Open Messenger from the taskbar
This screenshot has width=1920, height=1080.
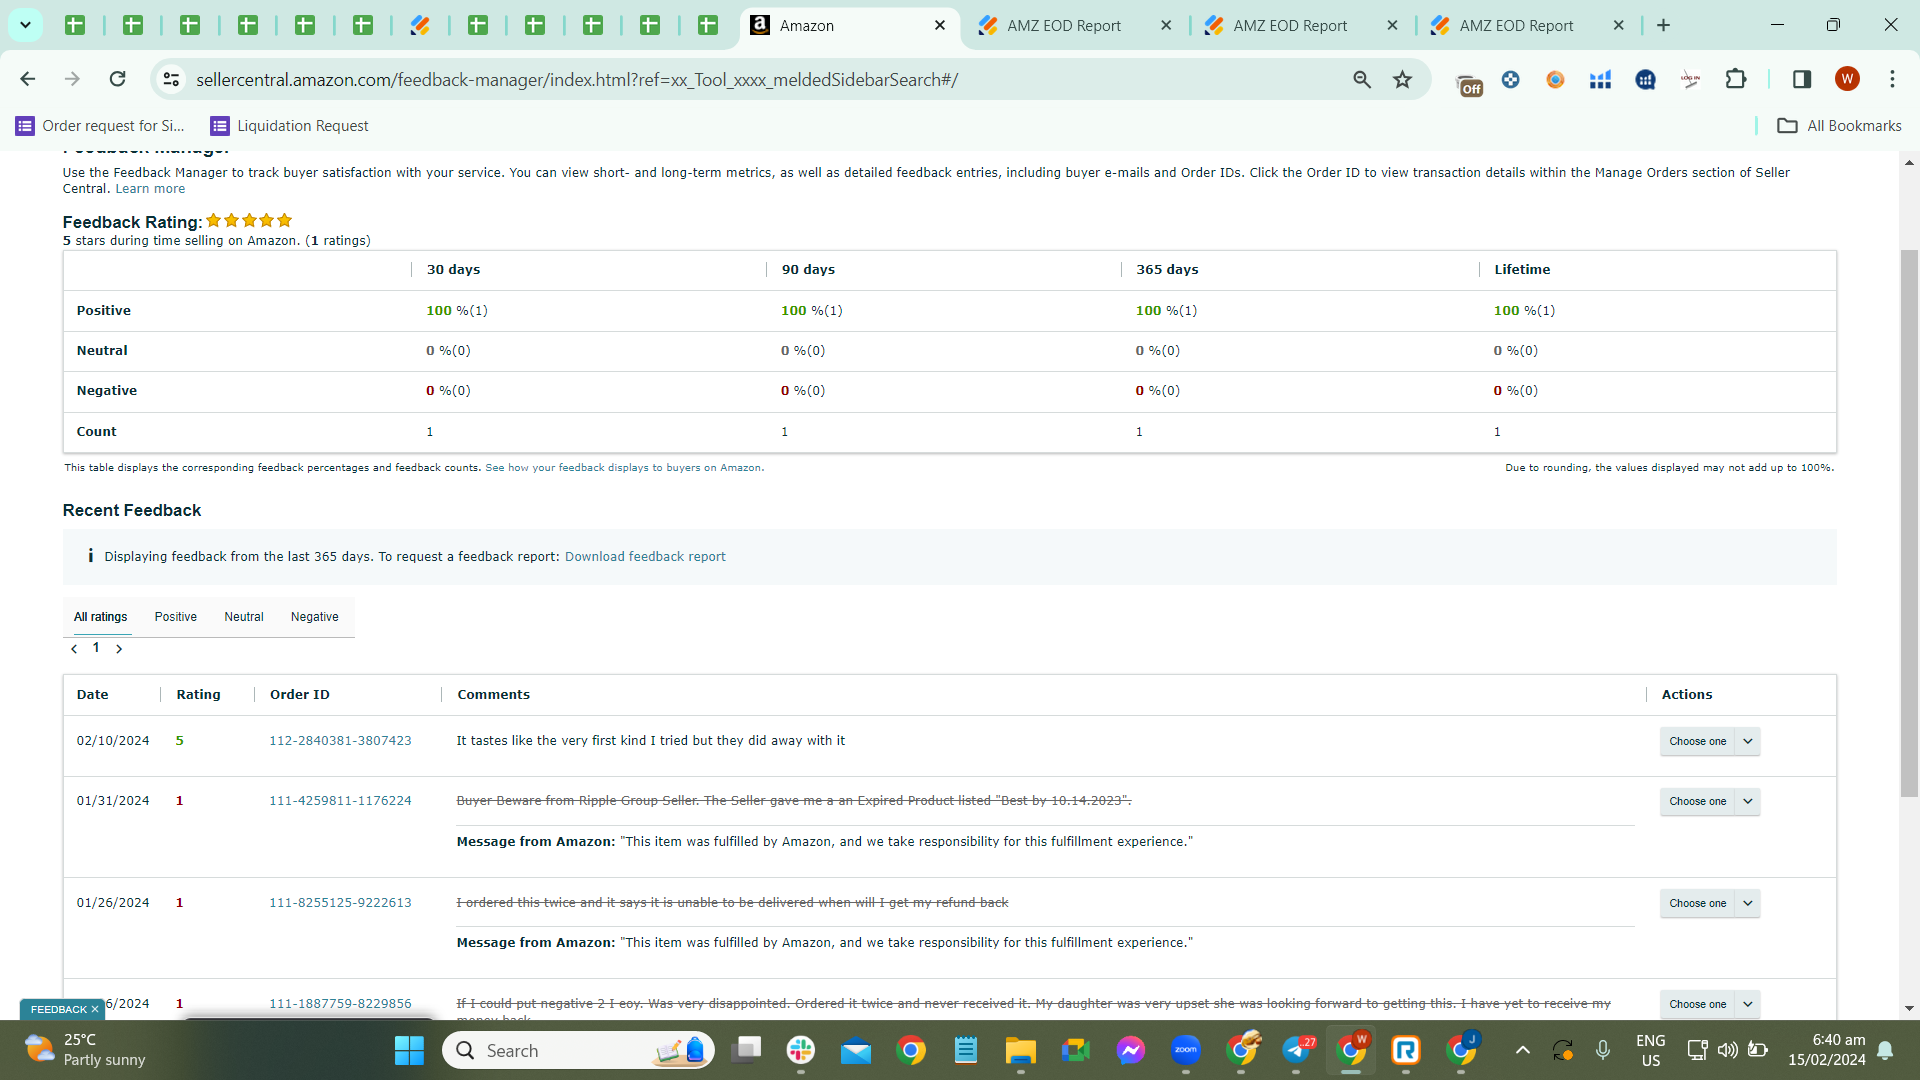(1131, 1050)
